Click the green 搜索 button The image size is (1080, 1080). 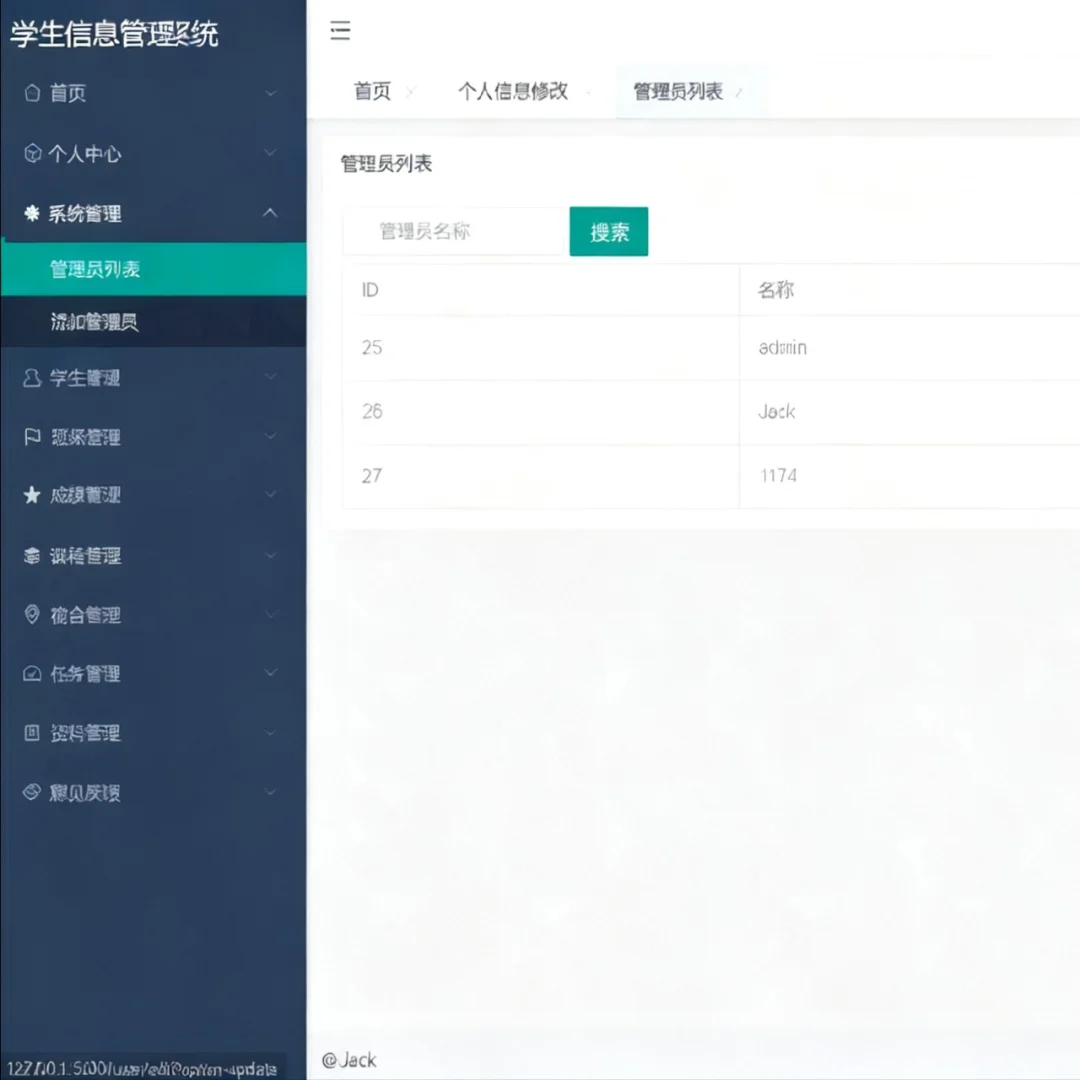(608, 231)
